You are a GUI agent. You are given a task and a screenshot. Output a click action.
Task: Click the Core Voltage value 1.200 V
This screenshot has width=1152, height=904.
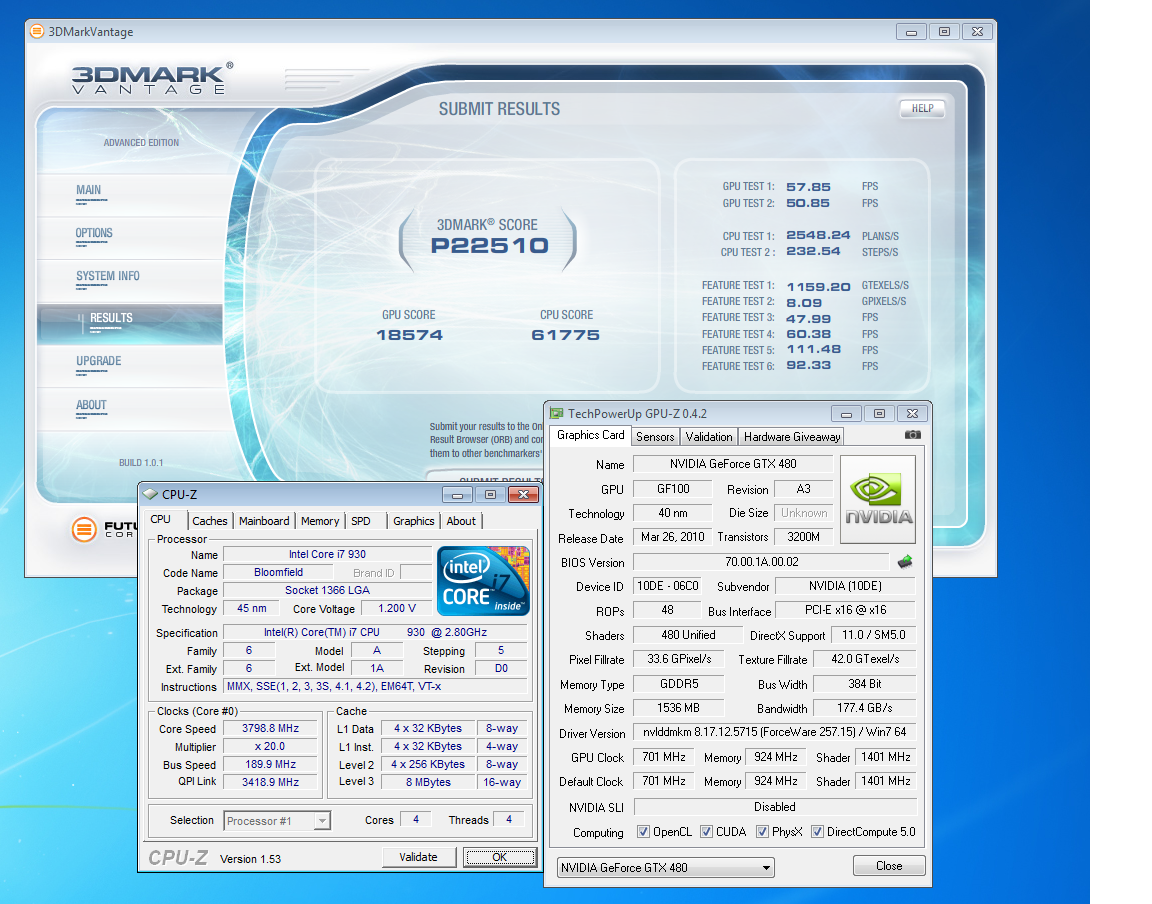(397, 609)
